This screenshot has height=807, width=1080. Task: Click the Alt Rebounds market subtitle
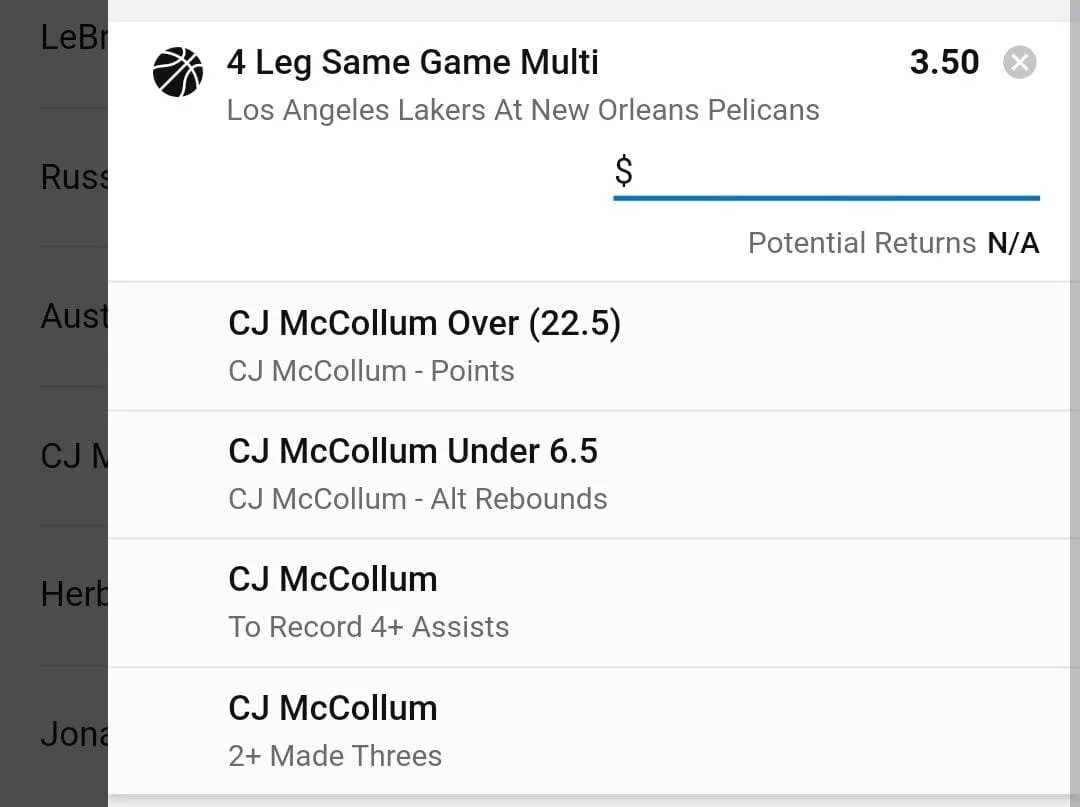click(x=417, y=499)
